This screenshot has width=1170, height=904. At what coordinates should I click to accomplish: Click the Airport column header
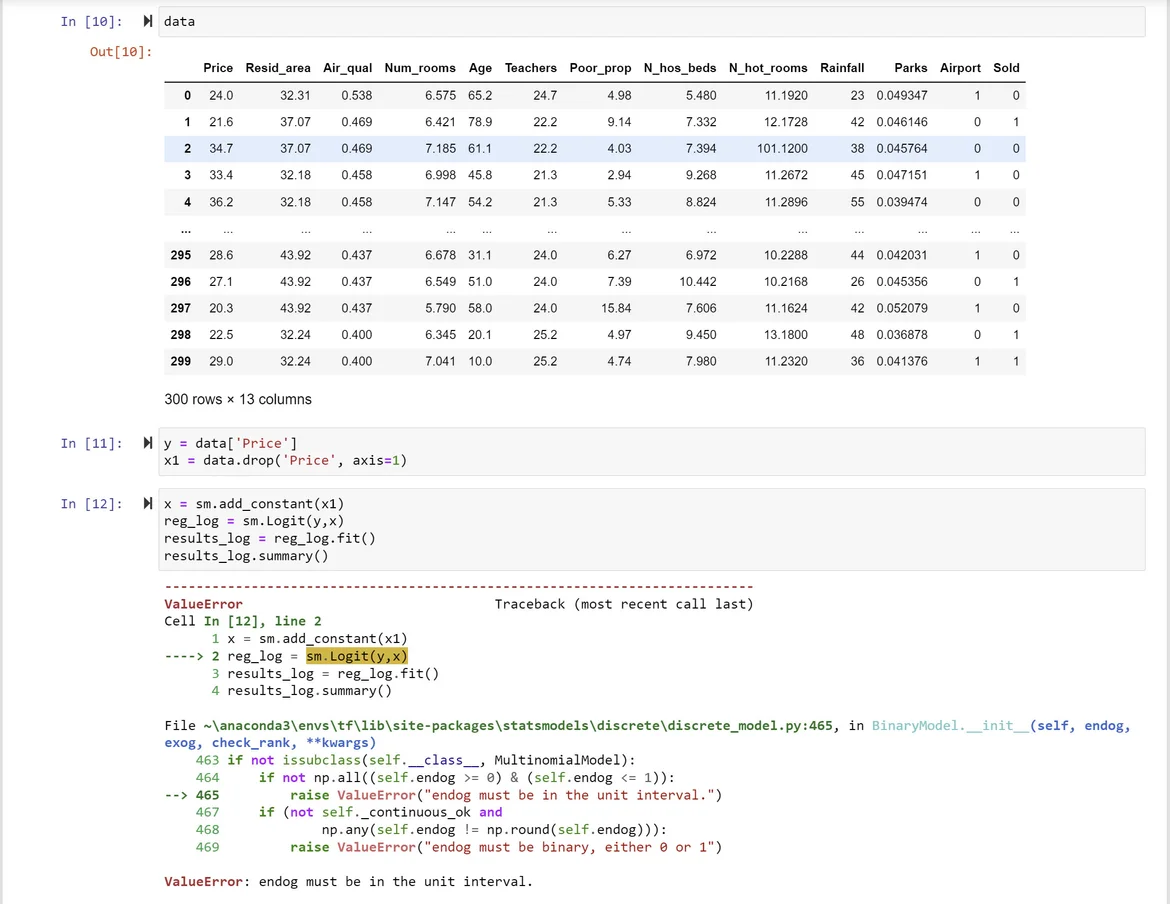point(960,68)
